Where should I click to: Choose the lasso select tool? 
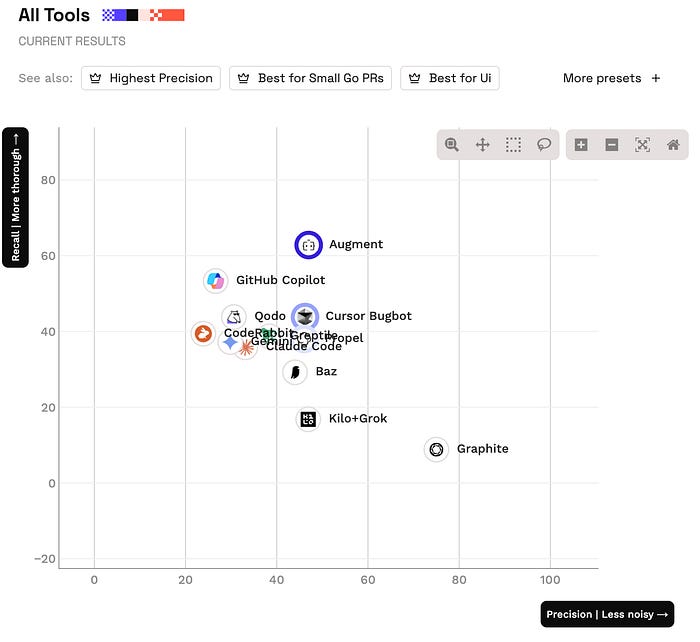tap(544, 145)
